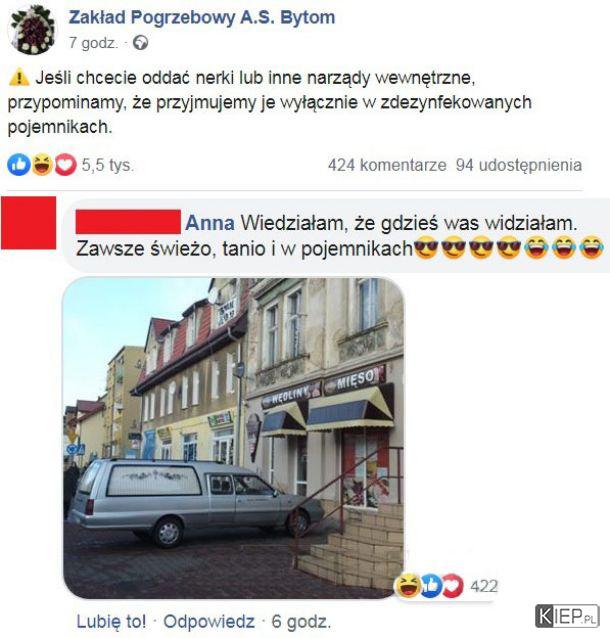The width and height of the screenshot is (610, 638).
Task: Show the 5,5 tys. reactions list
Action: [x=108, y=165]
